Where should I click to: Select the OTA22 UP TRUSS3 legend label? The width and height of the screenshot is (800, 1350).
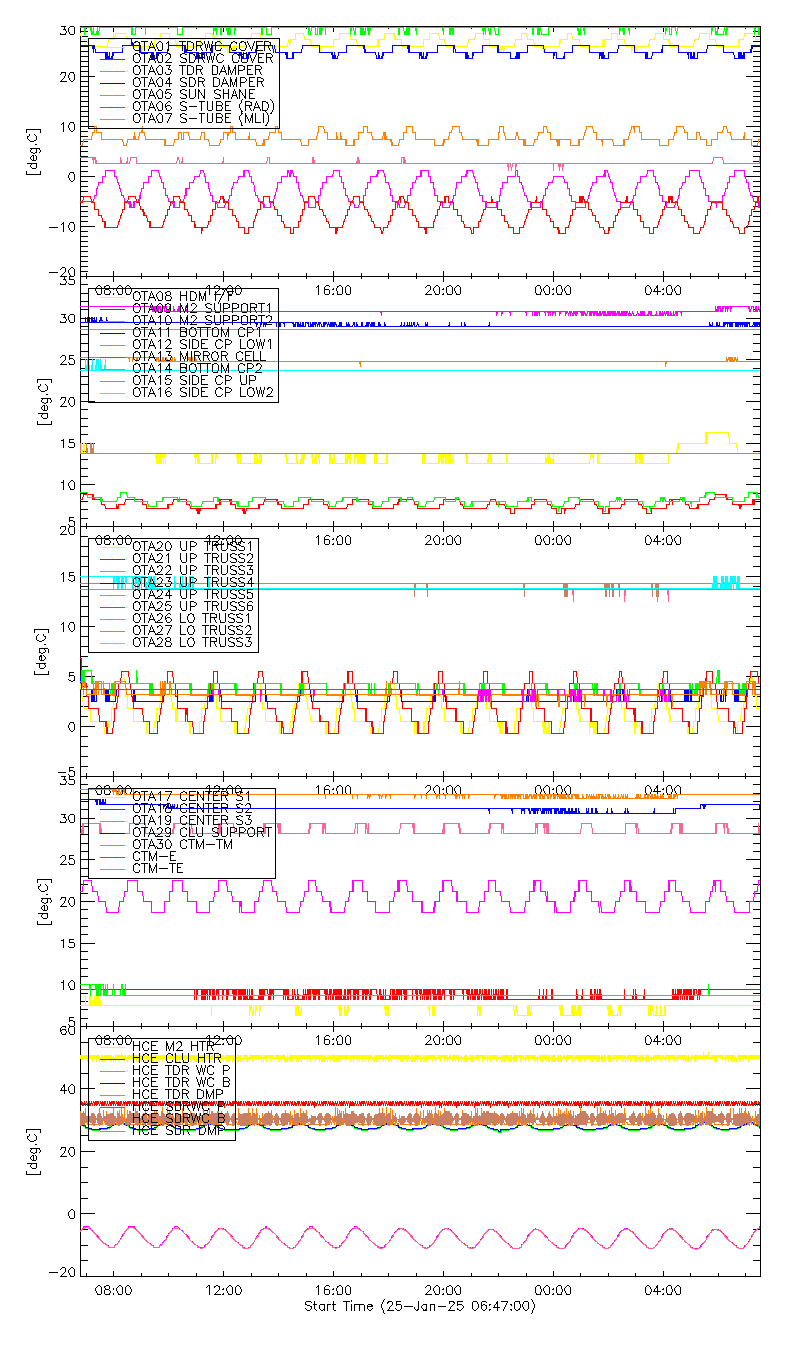click(x=193, y=570)
